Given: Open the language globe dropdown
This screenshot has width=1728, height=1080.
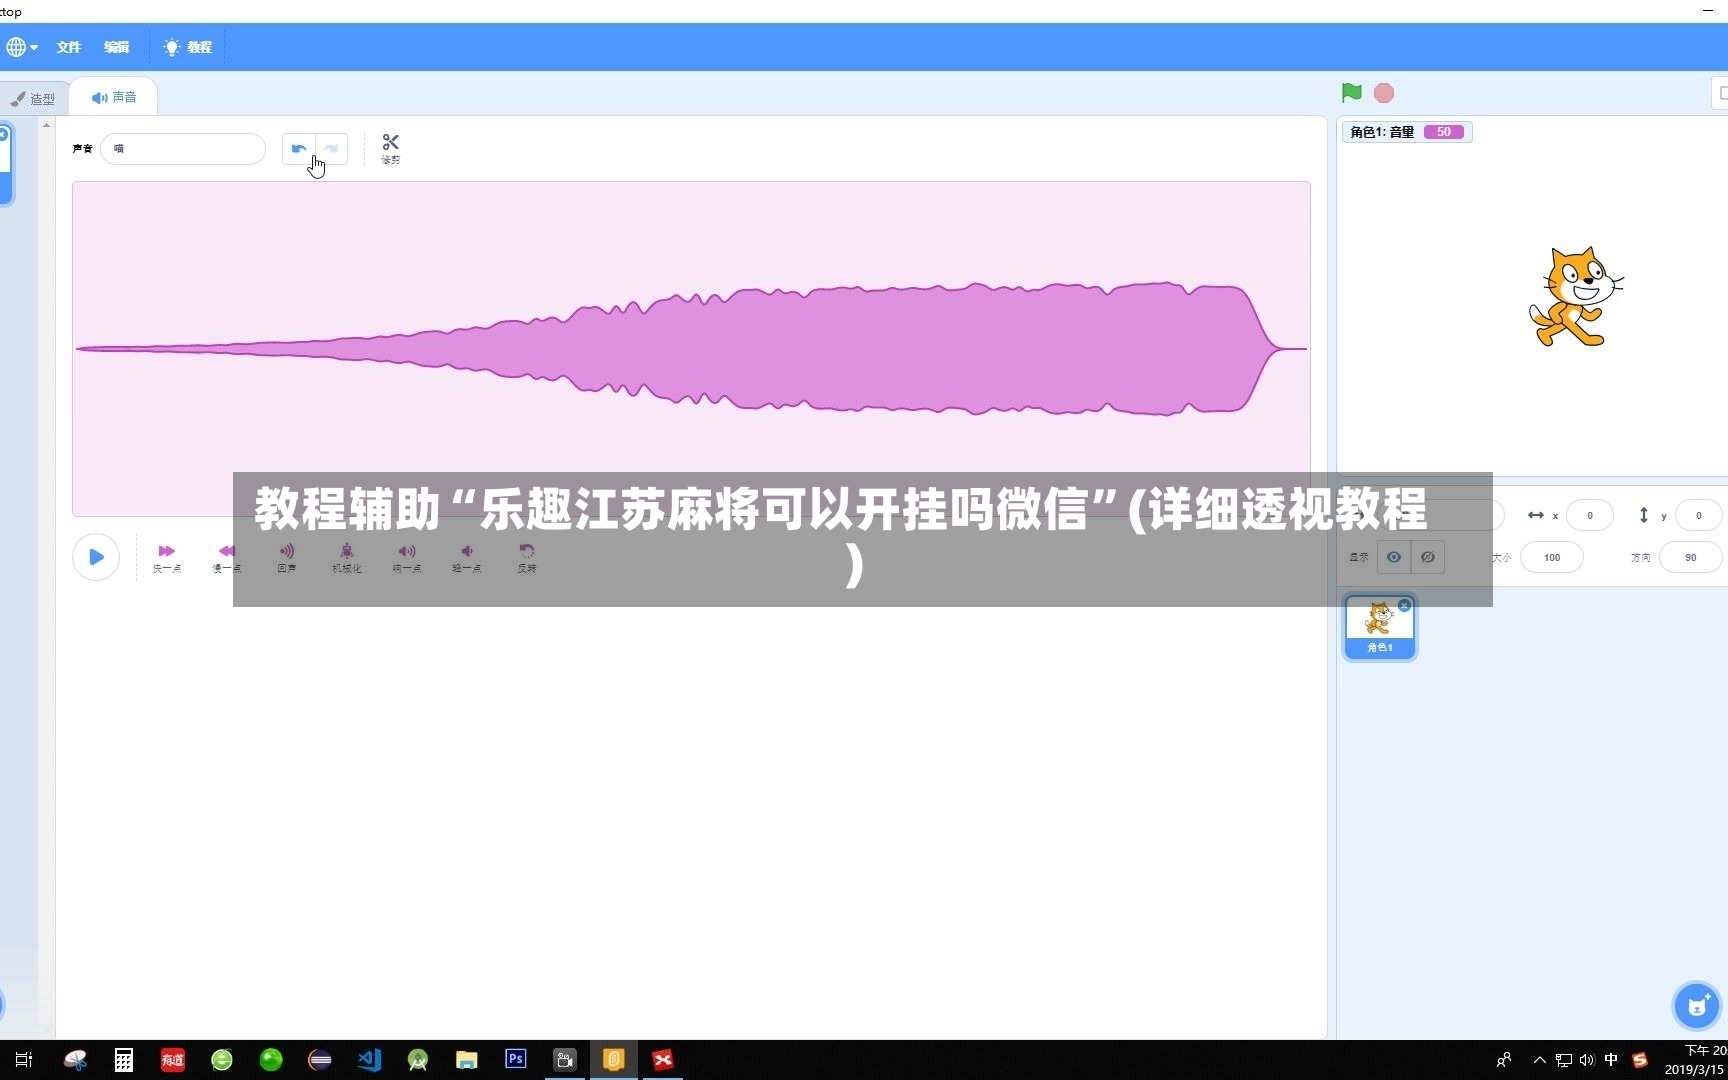Looking at the screenshot, I should pos(21,47).
